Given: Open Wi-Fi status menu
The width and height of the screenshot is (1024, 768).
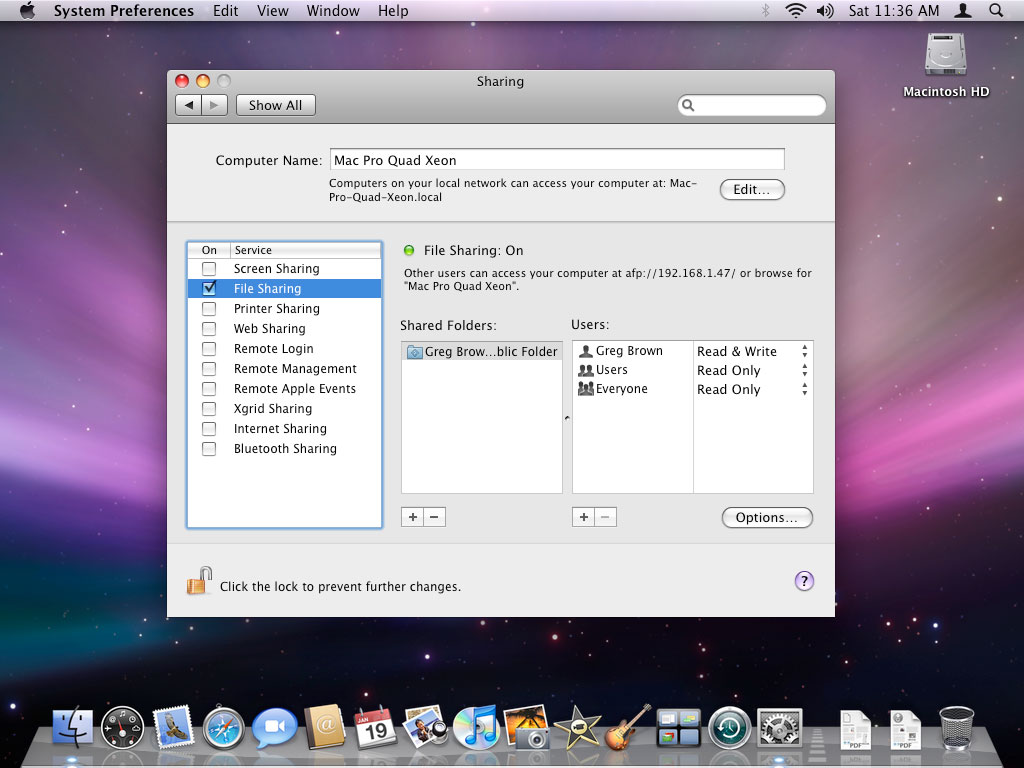Looking at the screenshot, I should pyautogui.click(x=795, y=10).
